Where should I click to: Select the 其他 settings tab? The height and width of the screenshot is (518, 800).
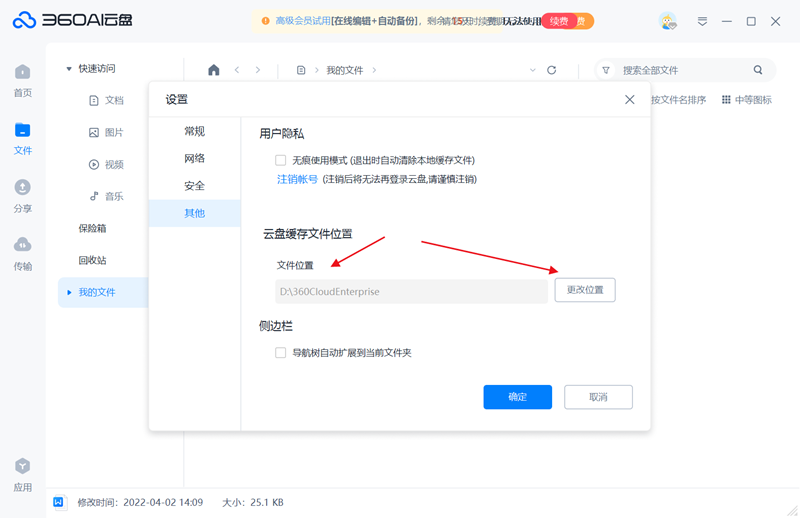tap(194, 213)
